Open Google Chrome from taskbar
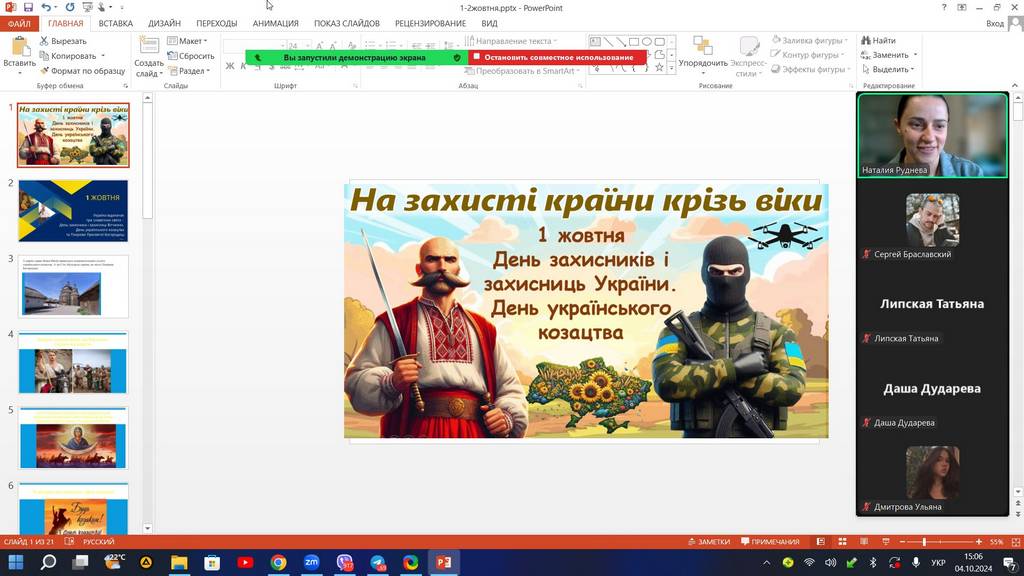 click(278, 562)
